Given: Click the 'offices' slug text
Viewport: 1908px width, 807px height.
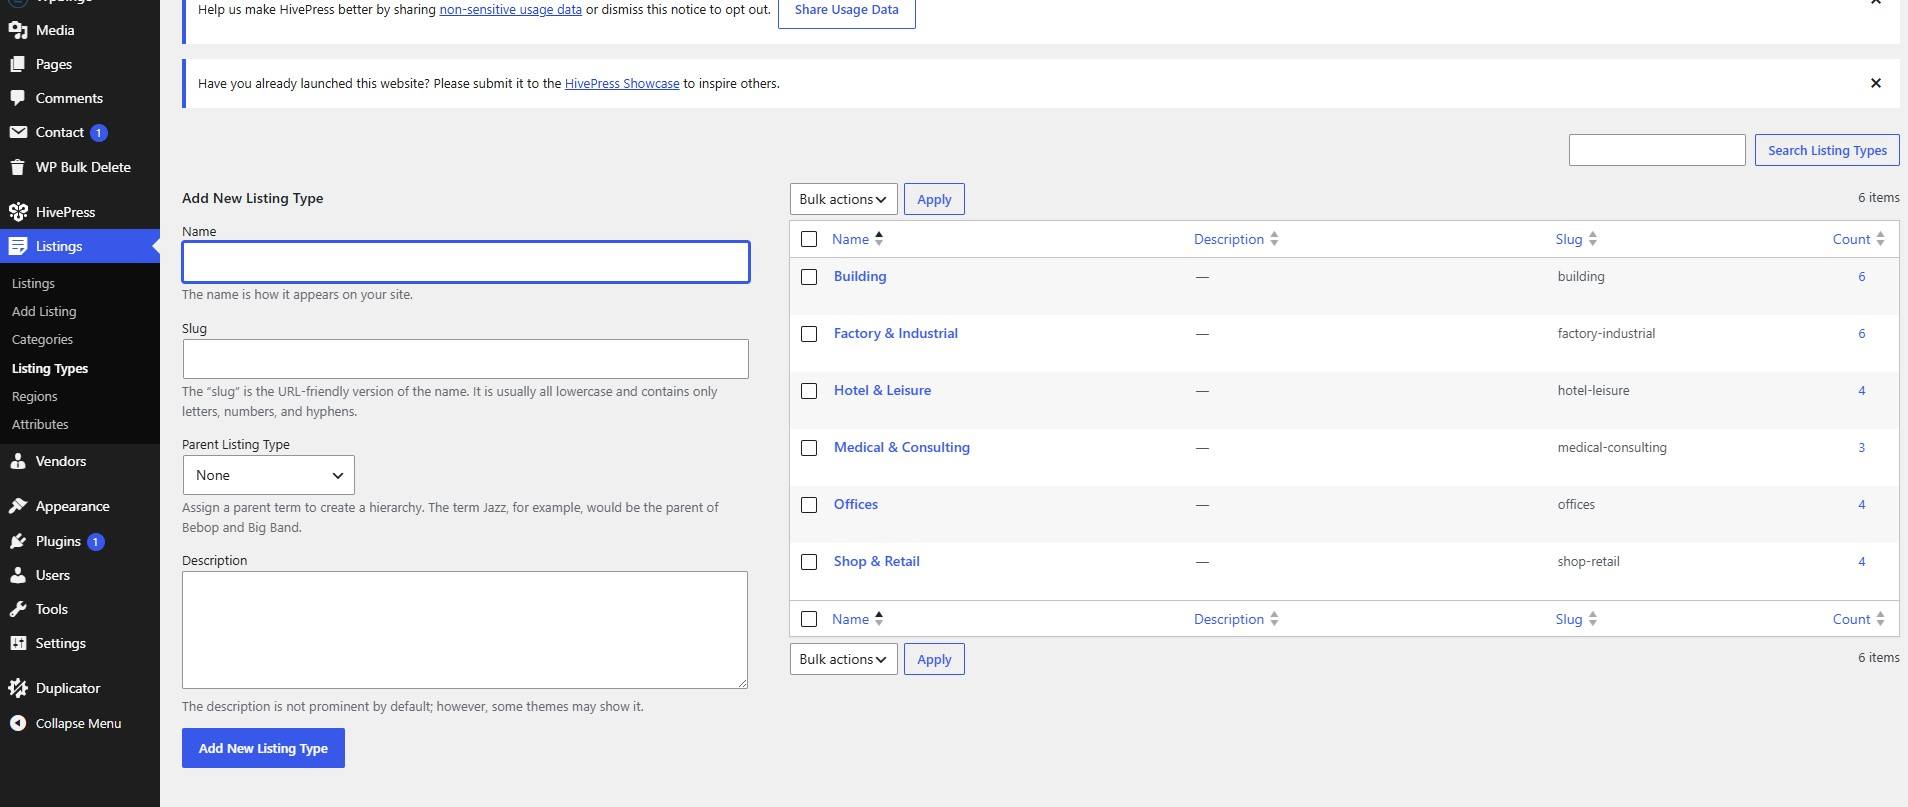Looking at the screenshot, I should point(1576,504).
